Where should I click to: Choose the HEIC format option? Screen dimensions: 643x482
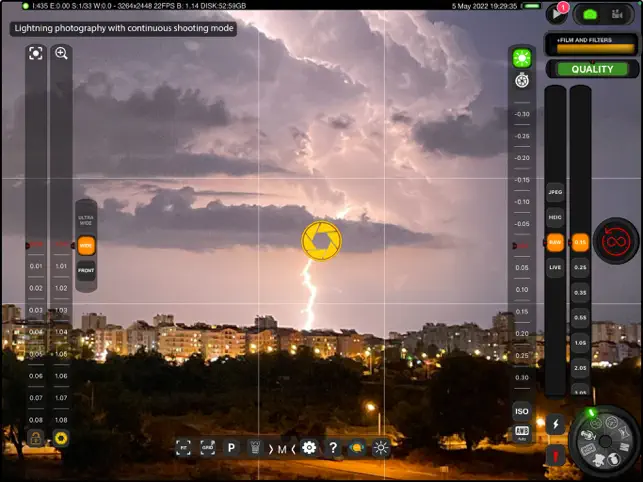[555, 216]
